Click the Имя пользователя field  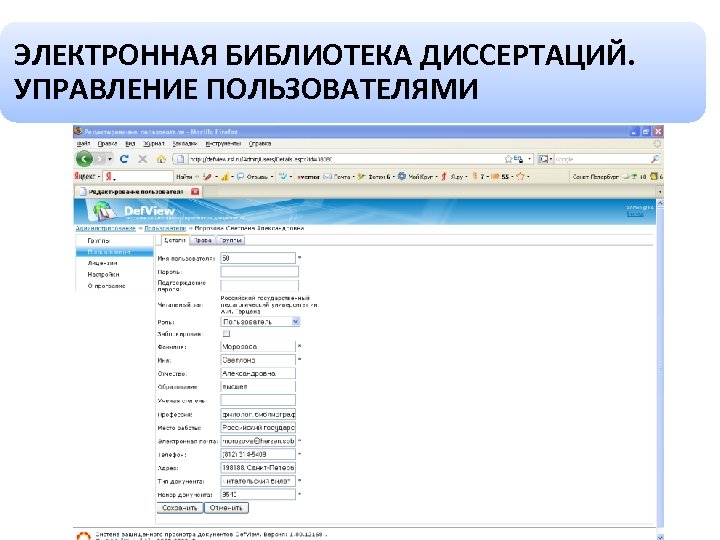258,258
